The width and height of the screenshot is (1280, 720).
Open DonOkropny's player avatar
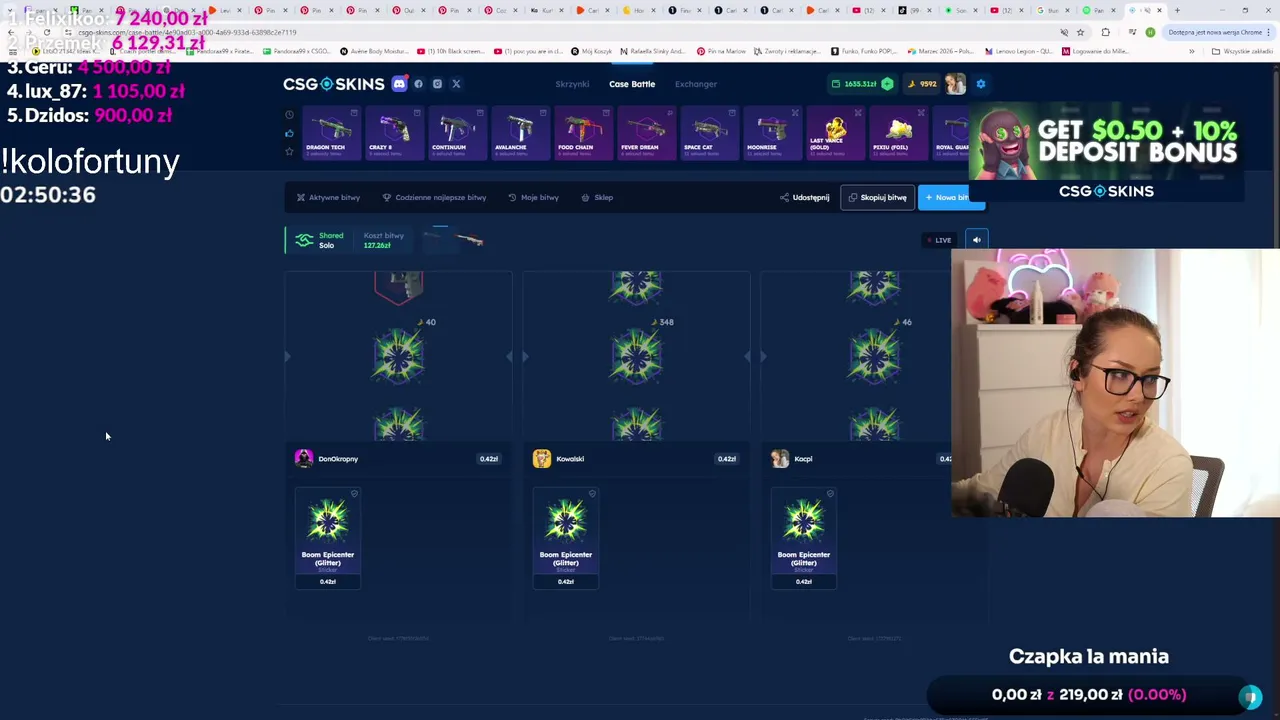tap(304, 459)
